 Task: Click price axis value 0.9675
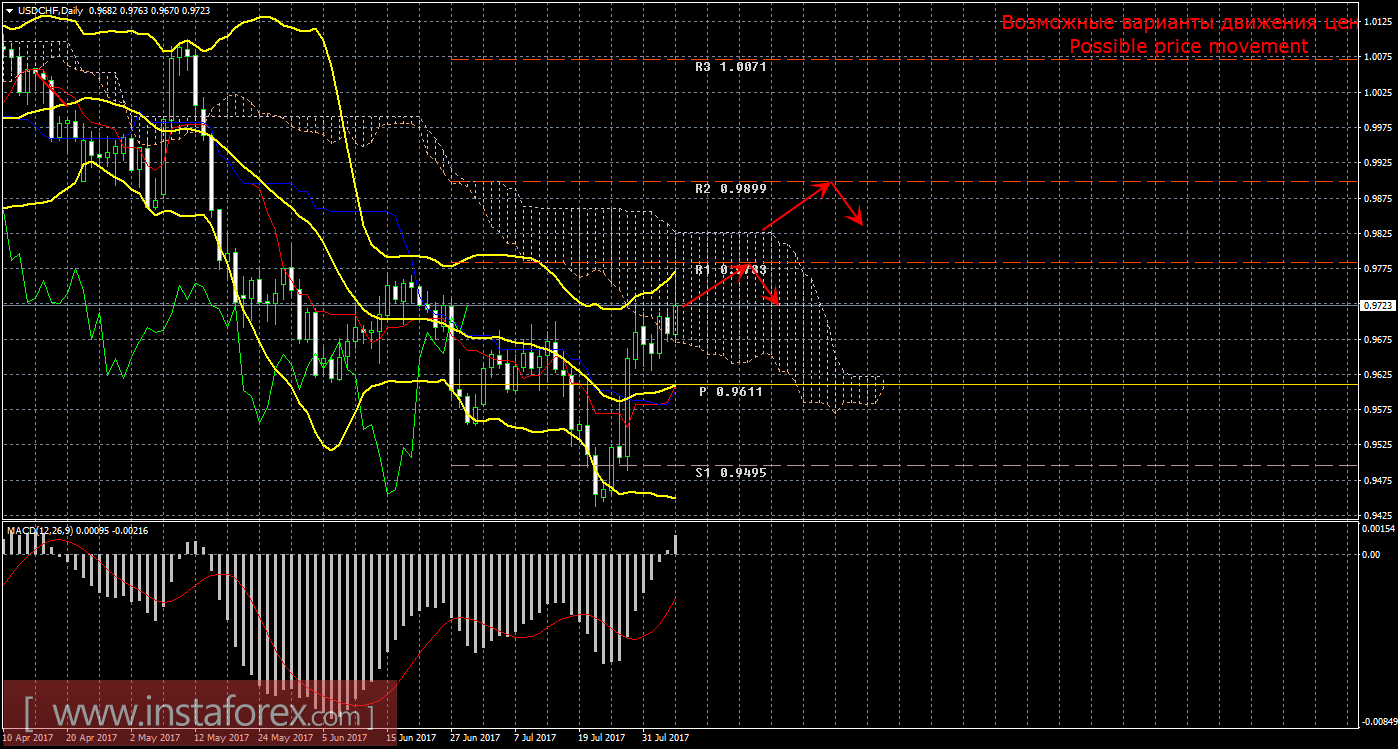(1376, 340)
